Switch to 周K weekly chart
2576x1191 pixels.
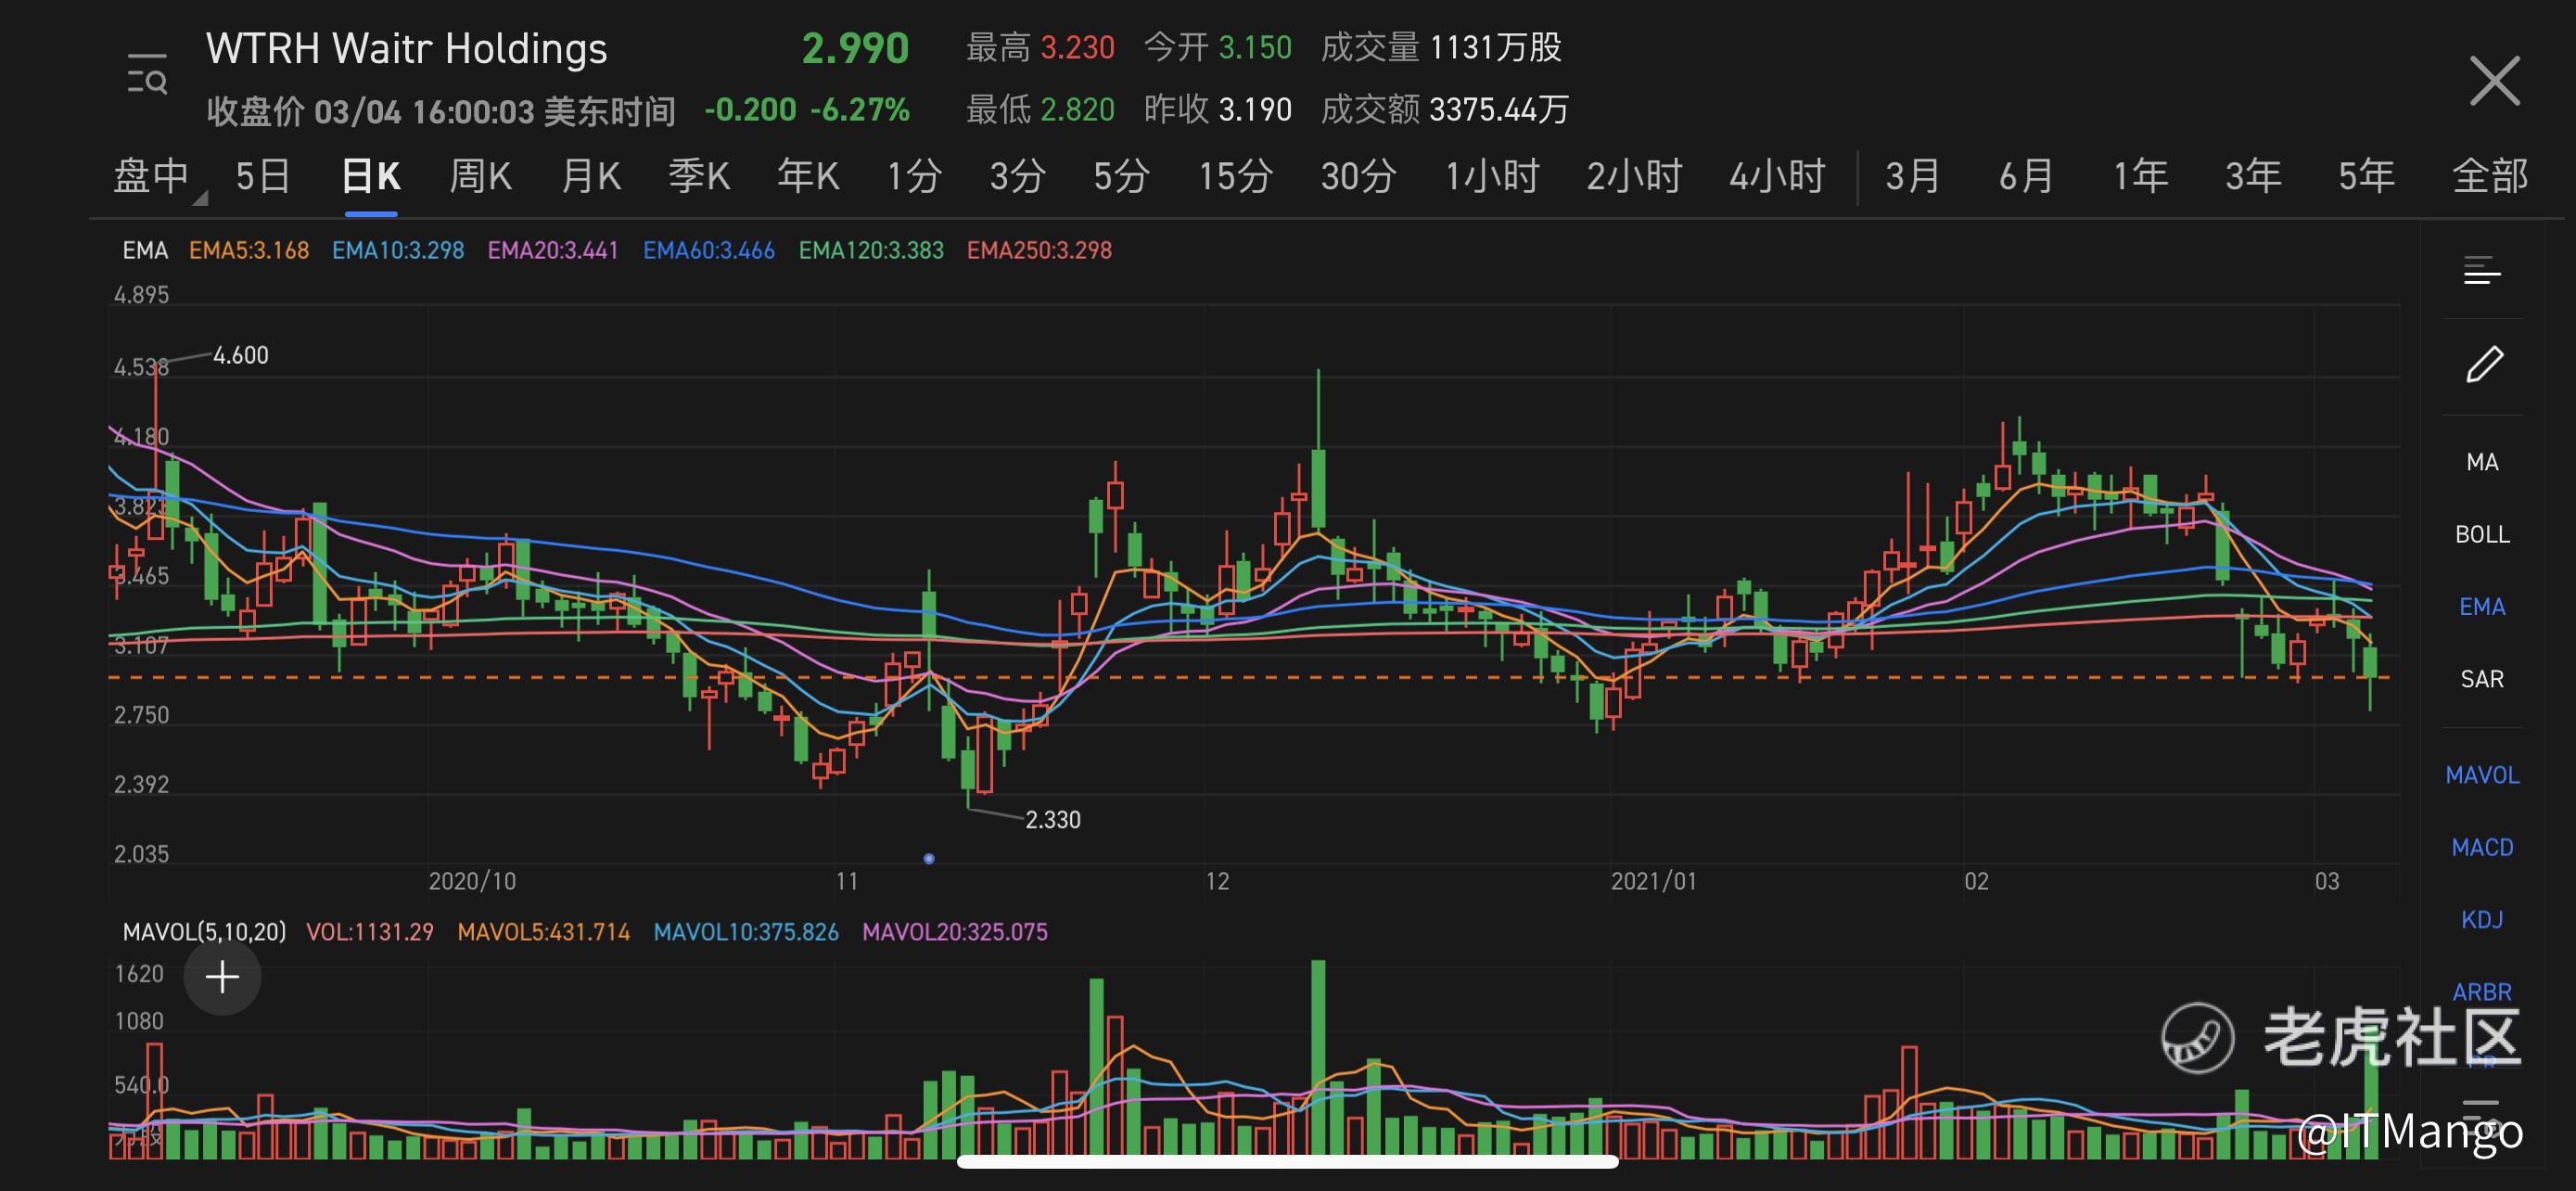pyautogui.click(x=480, y=177)
